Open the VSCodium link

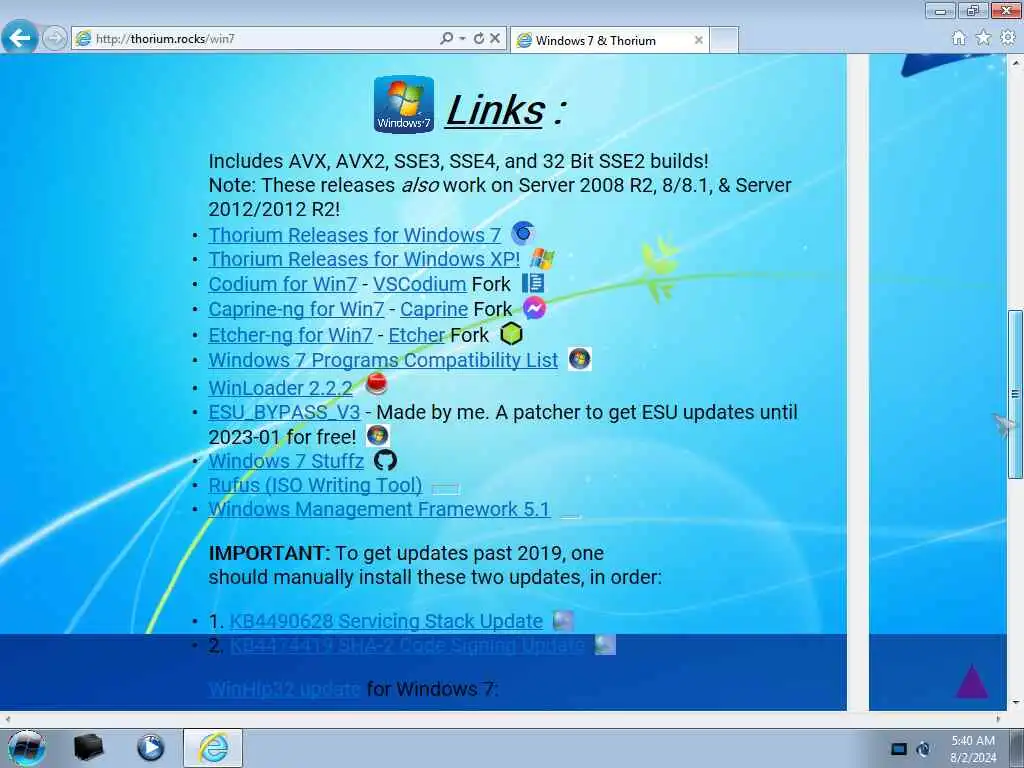tap(419, 284)
